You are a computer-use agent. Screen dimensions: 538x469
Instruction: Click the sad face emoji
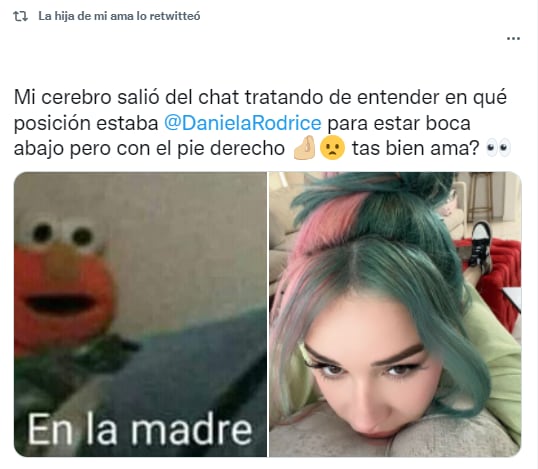pyautogui.click(x=332, y=148)
